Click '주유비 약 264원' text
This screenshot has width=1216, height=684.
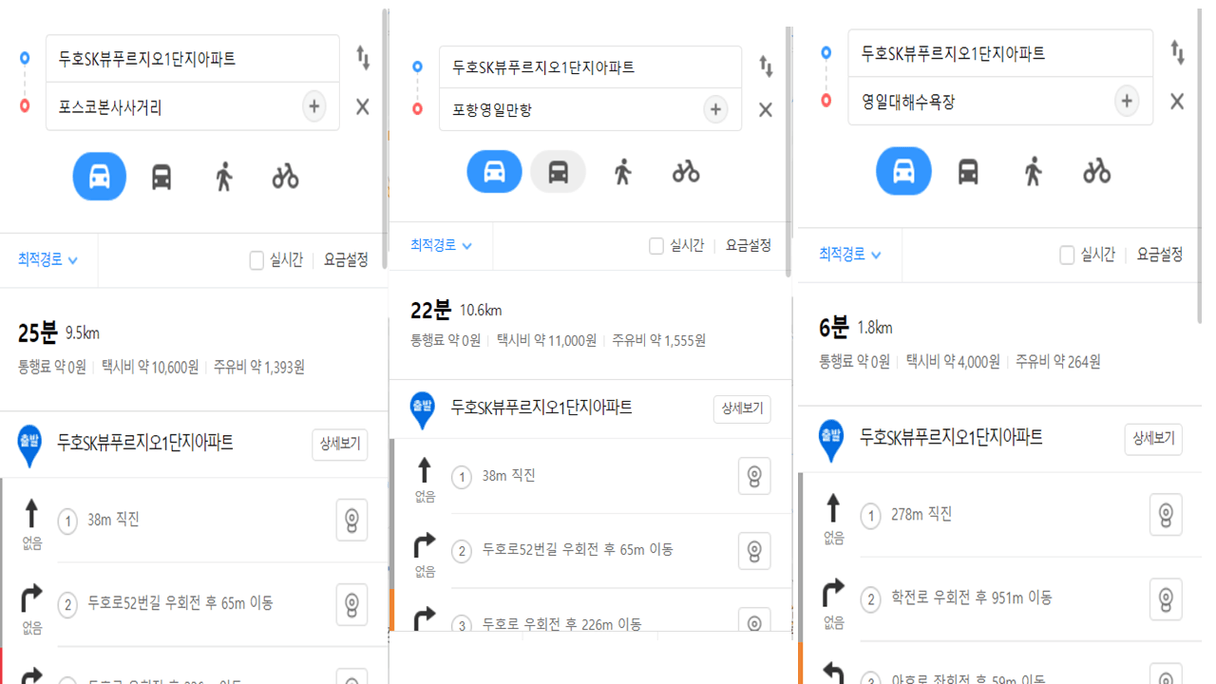[1058, 362]
